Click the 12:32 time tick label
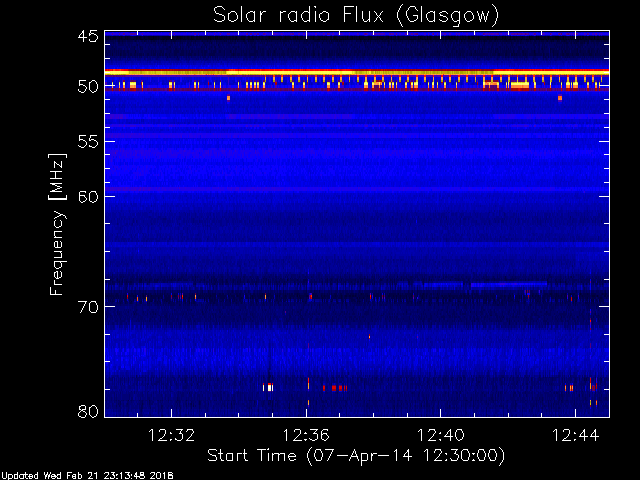This screenshot has height=480, width=640. [171, 435]
